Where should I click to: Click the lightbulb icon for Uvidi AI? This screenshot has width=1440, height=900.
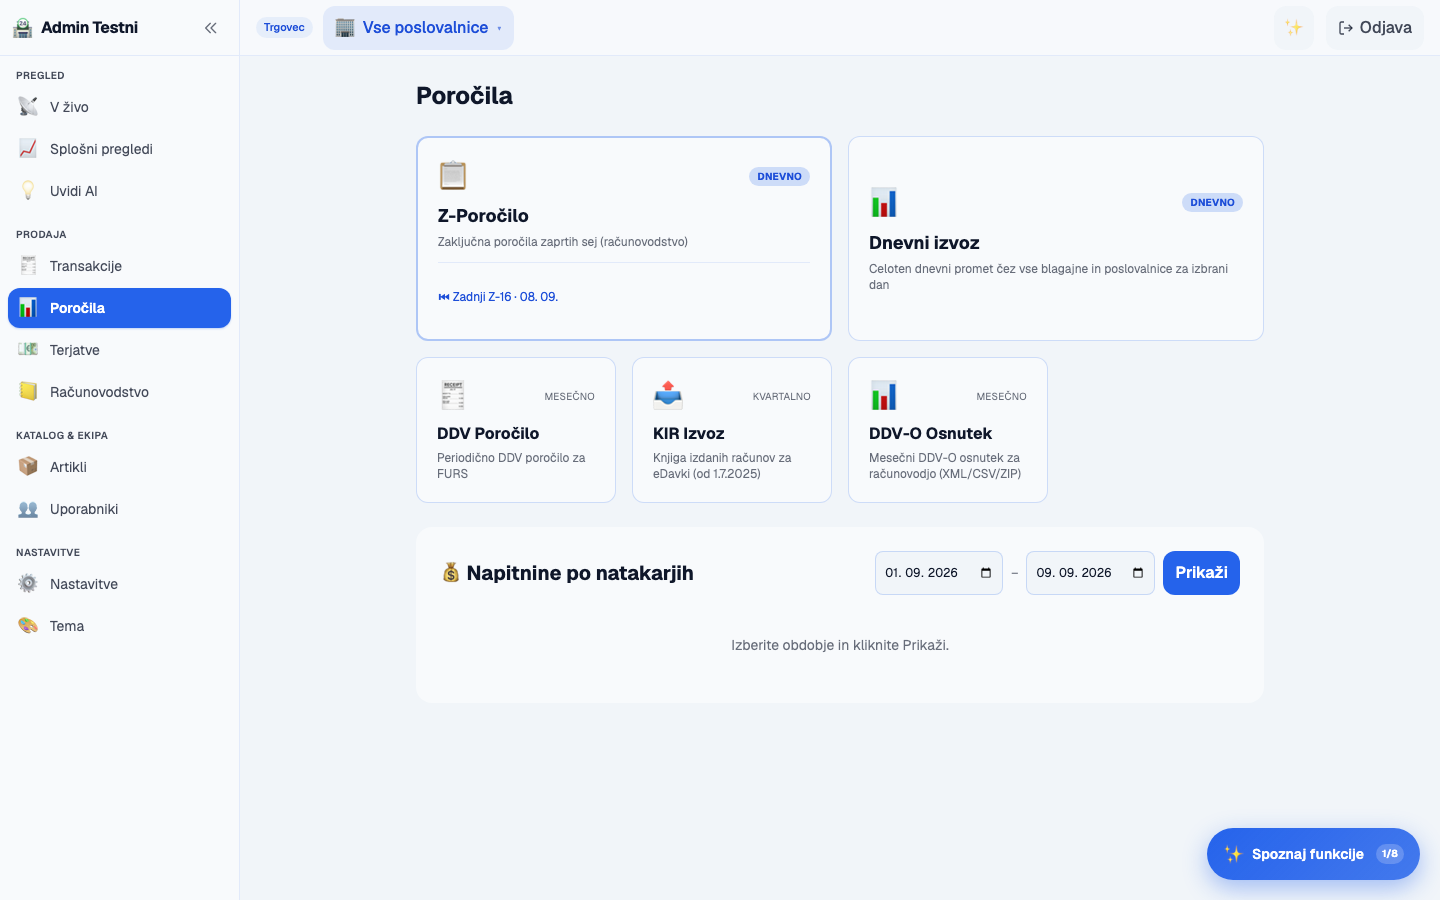pyautogui.click(x=28, y=191)
